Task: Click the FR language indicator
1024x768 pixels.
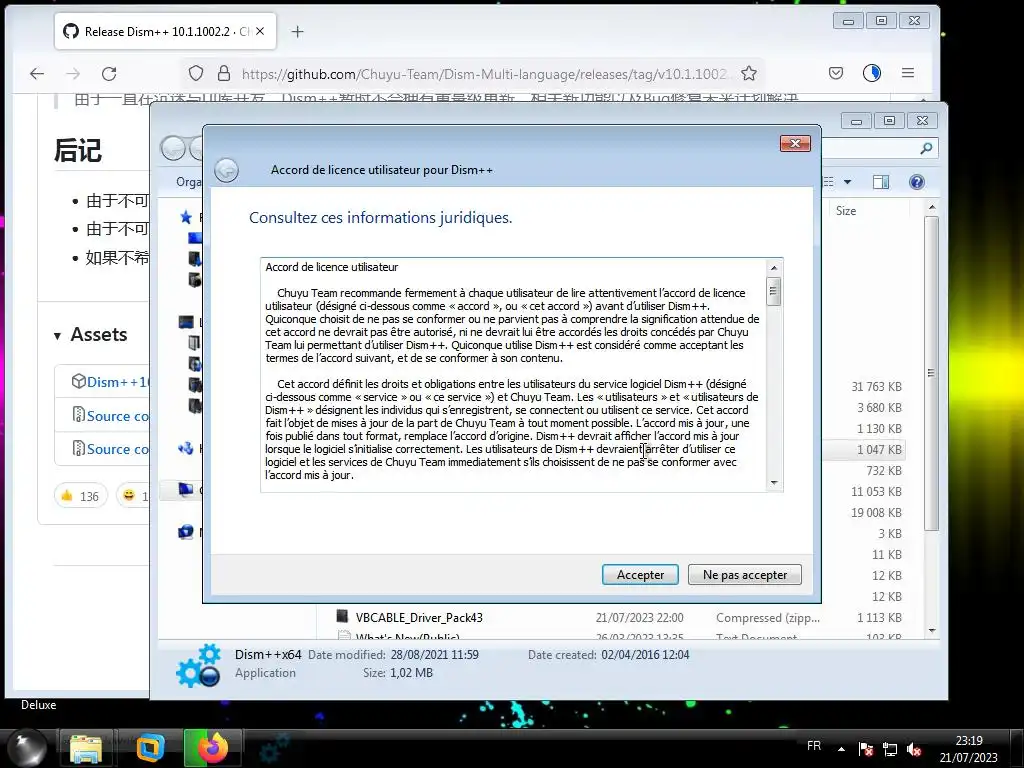Action: point(814,746)
